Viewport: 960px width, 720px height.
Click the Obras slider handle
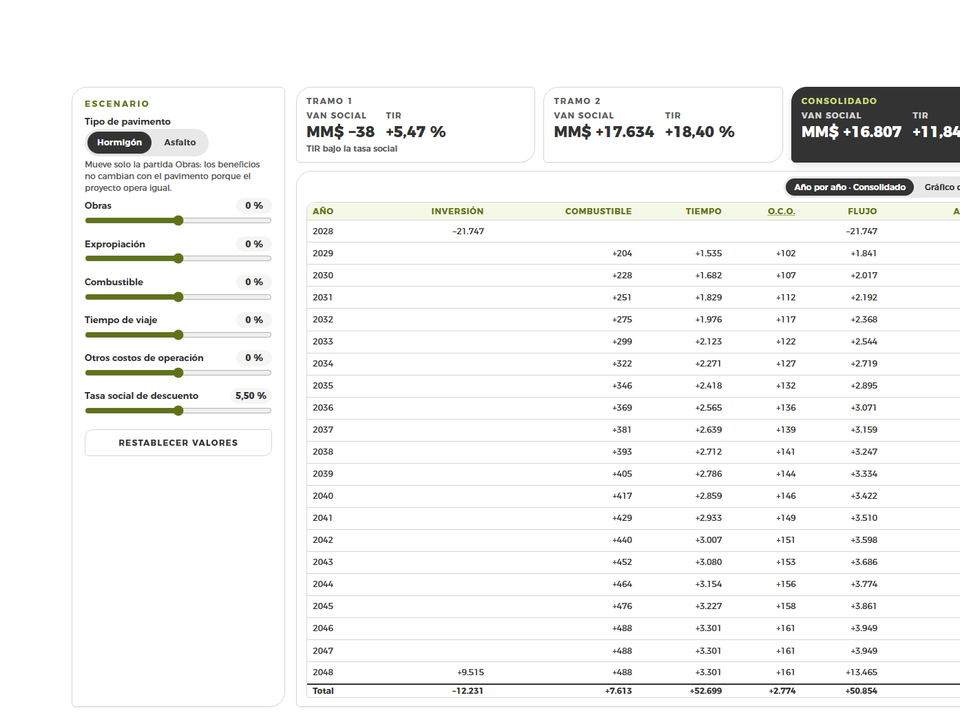(178, 220)
